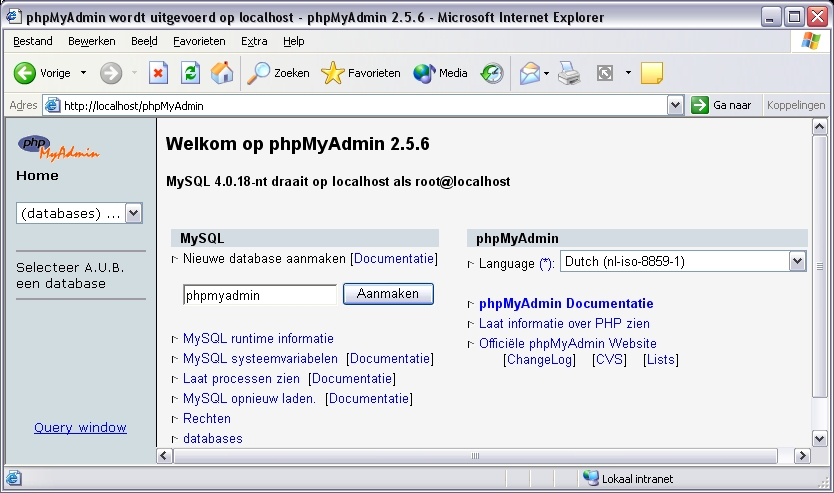This screenshot has width=834, height=493.
Task: Open Laat processen zien link
Action: 241,379
